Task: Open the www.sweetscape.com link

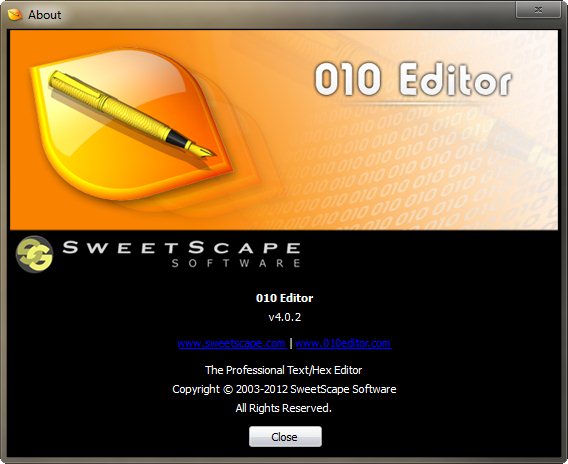Action: pos(232,343)
